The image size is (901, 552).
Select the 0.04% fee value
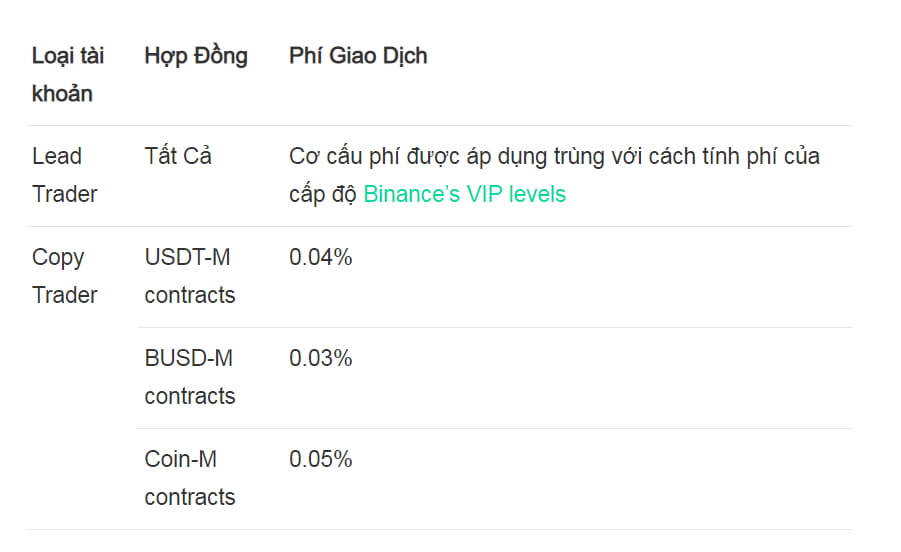point(321,257)
